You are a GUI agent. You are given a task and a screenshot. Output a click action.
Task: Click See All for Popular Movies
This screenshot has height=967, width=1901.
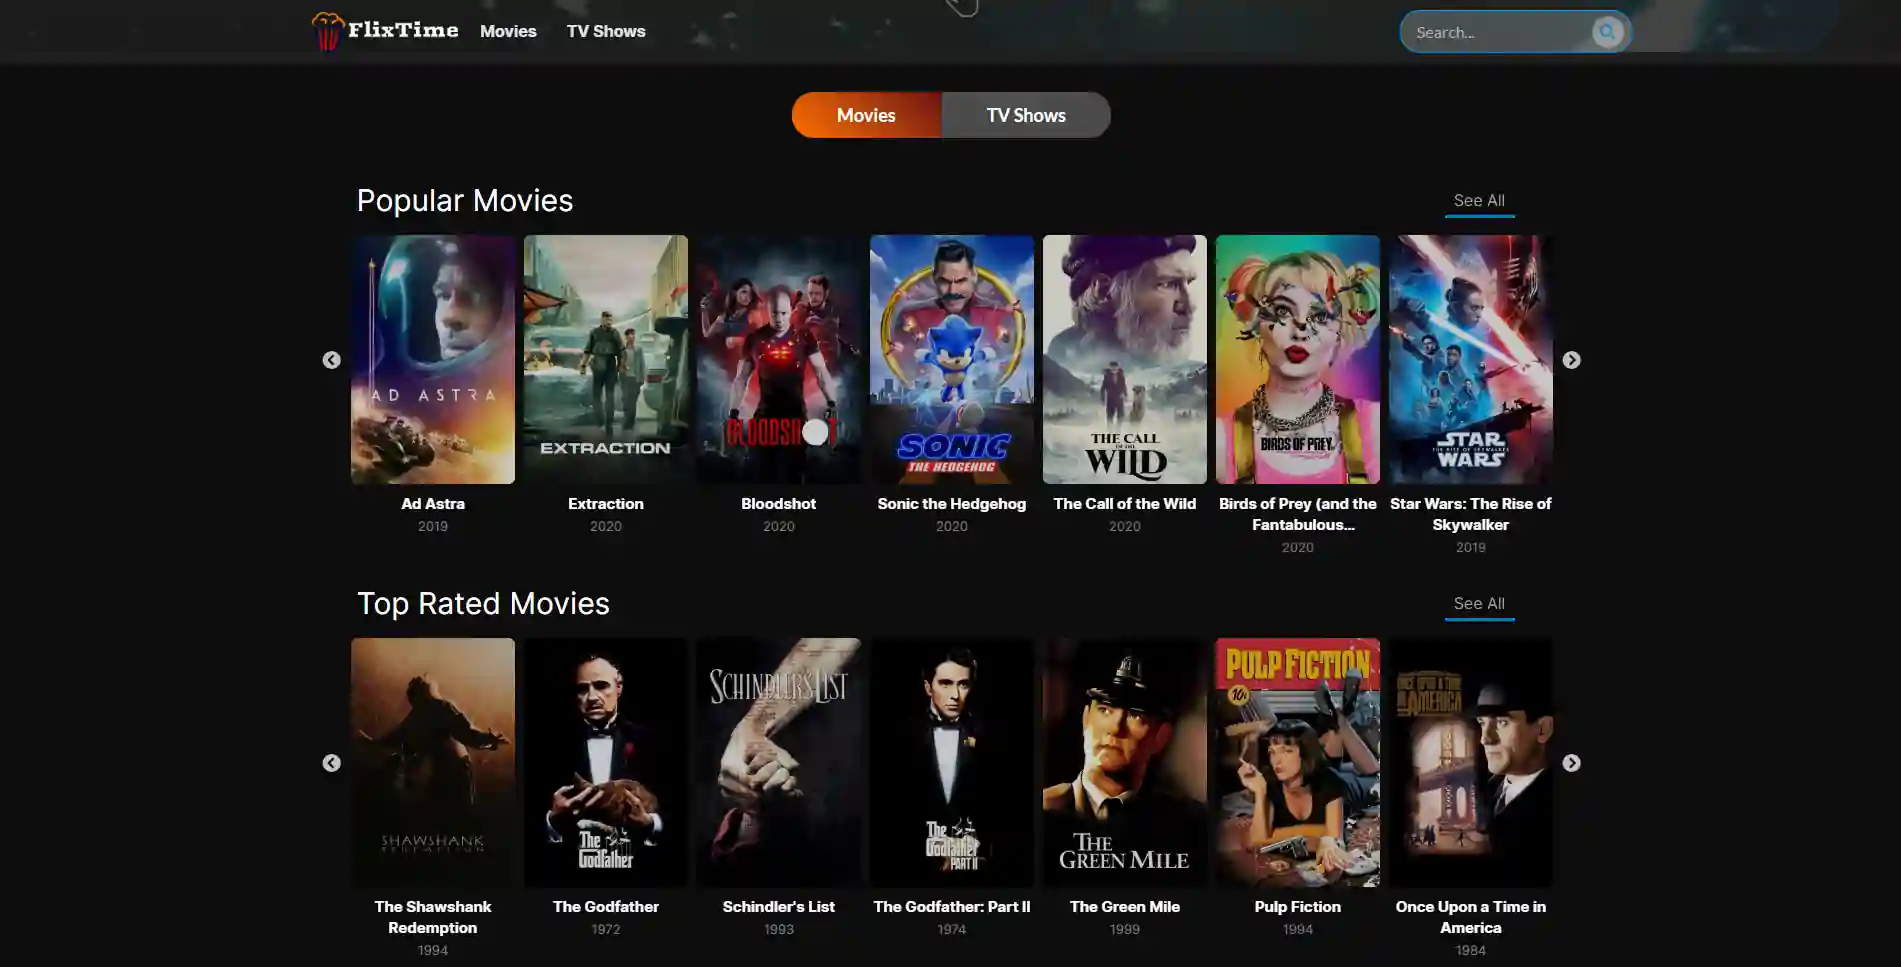pos(1479,201)
